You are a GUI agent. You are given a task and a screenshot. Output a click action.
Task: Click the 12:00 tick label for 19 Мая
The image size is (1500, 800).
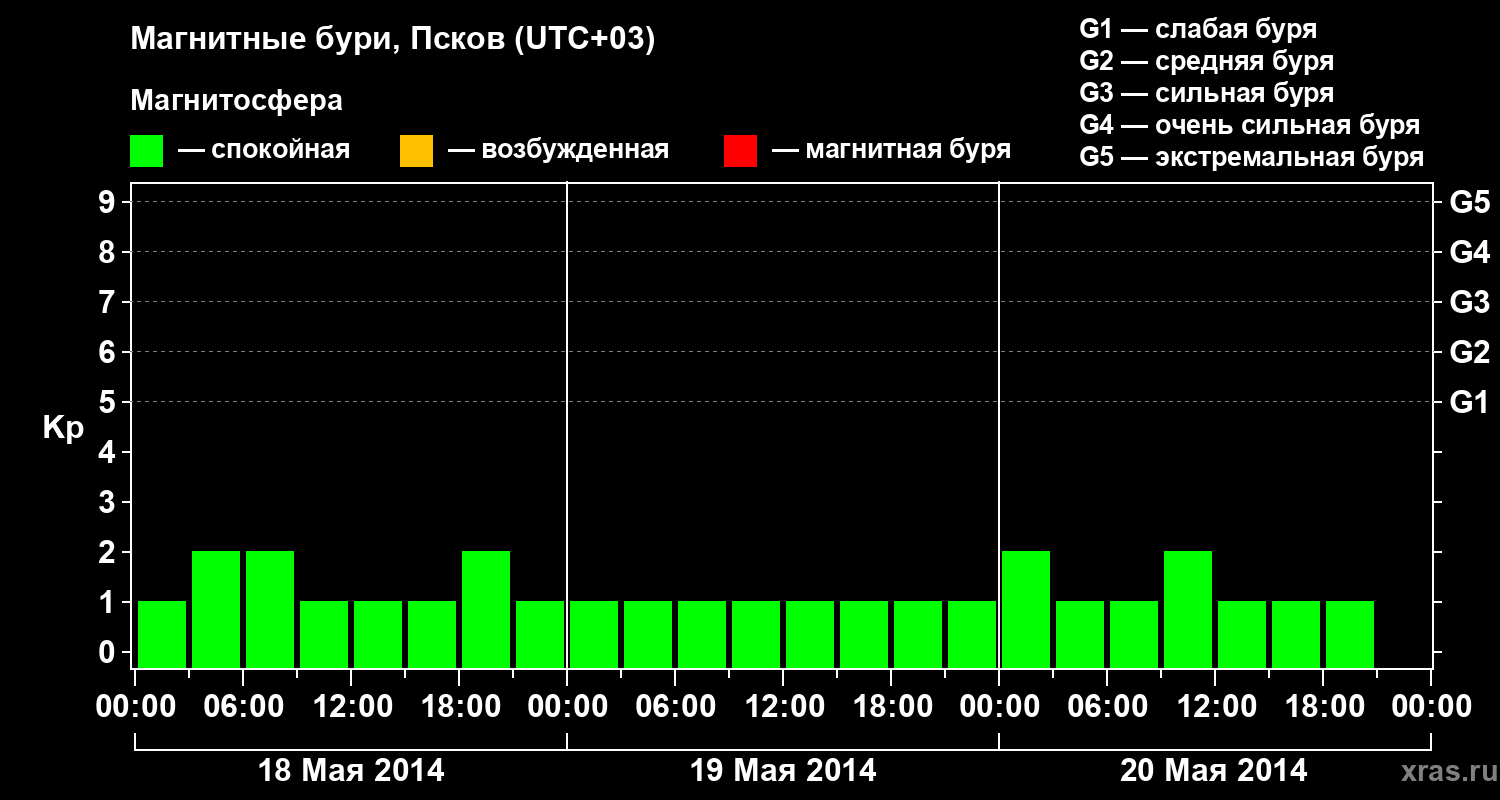pos(783,707)
